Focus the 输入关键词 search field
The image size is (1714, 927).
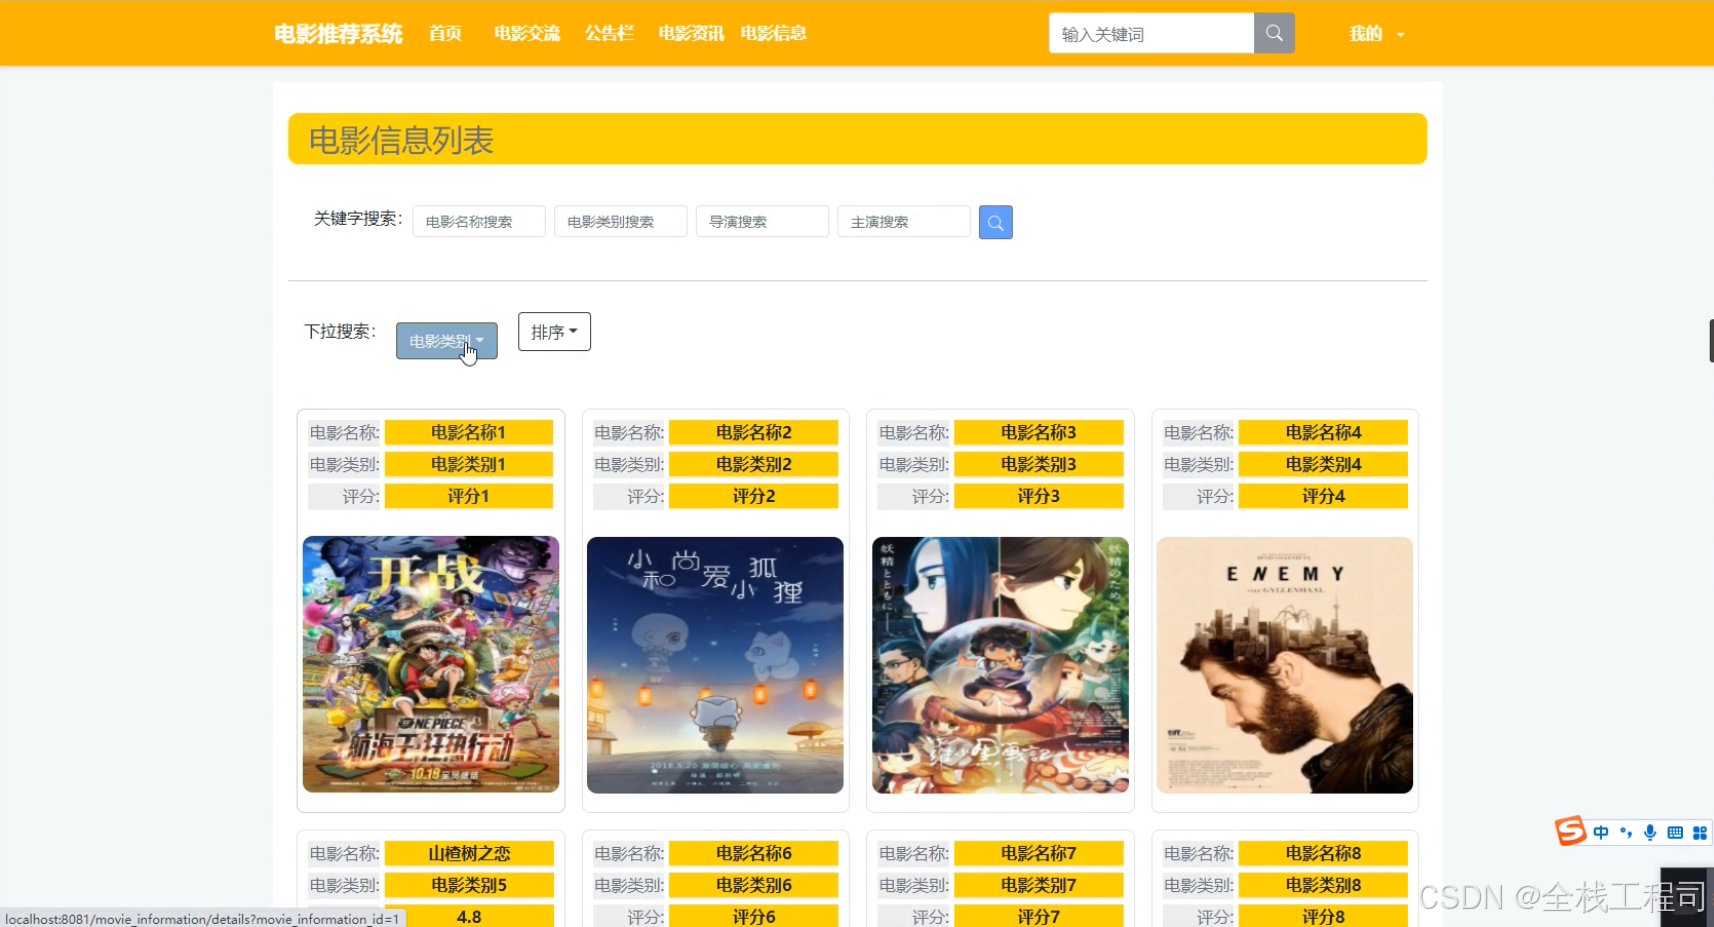coord(1151,33)
